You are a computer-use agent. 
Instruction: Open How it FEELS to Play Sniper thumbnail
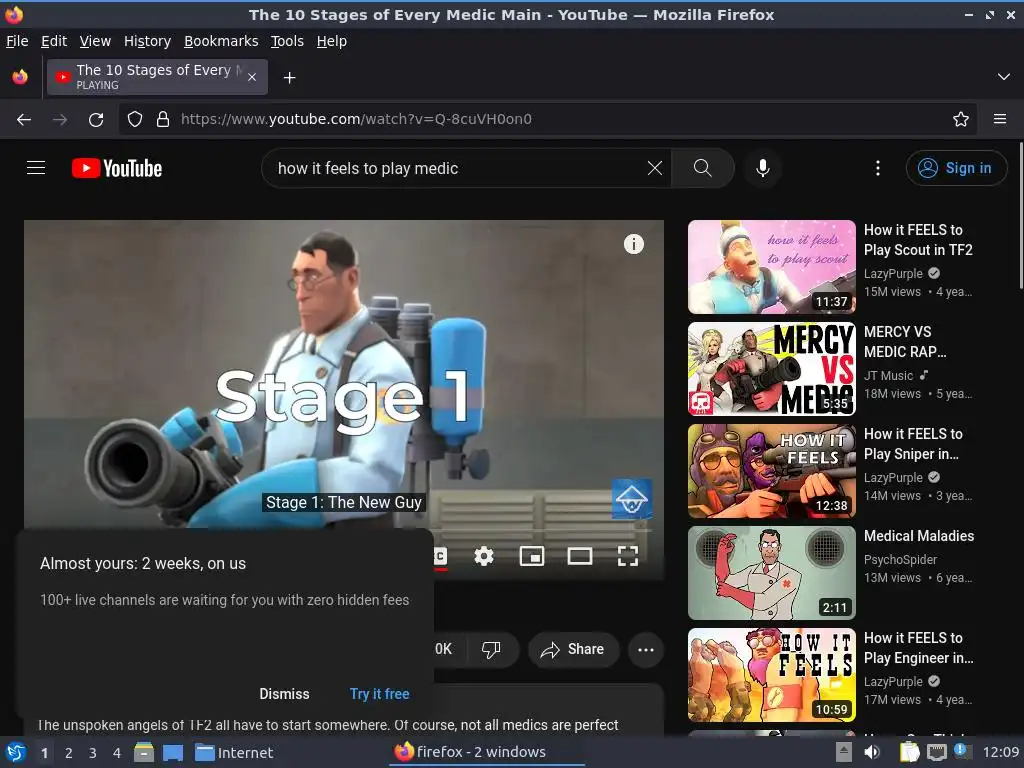point(771,471)
